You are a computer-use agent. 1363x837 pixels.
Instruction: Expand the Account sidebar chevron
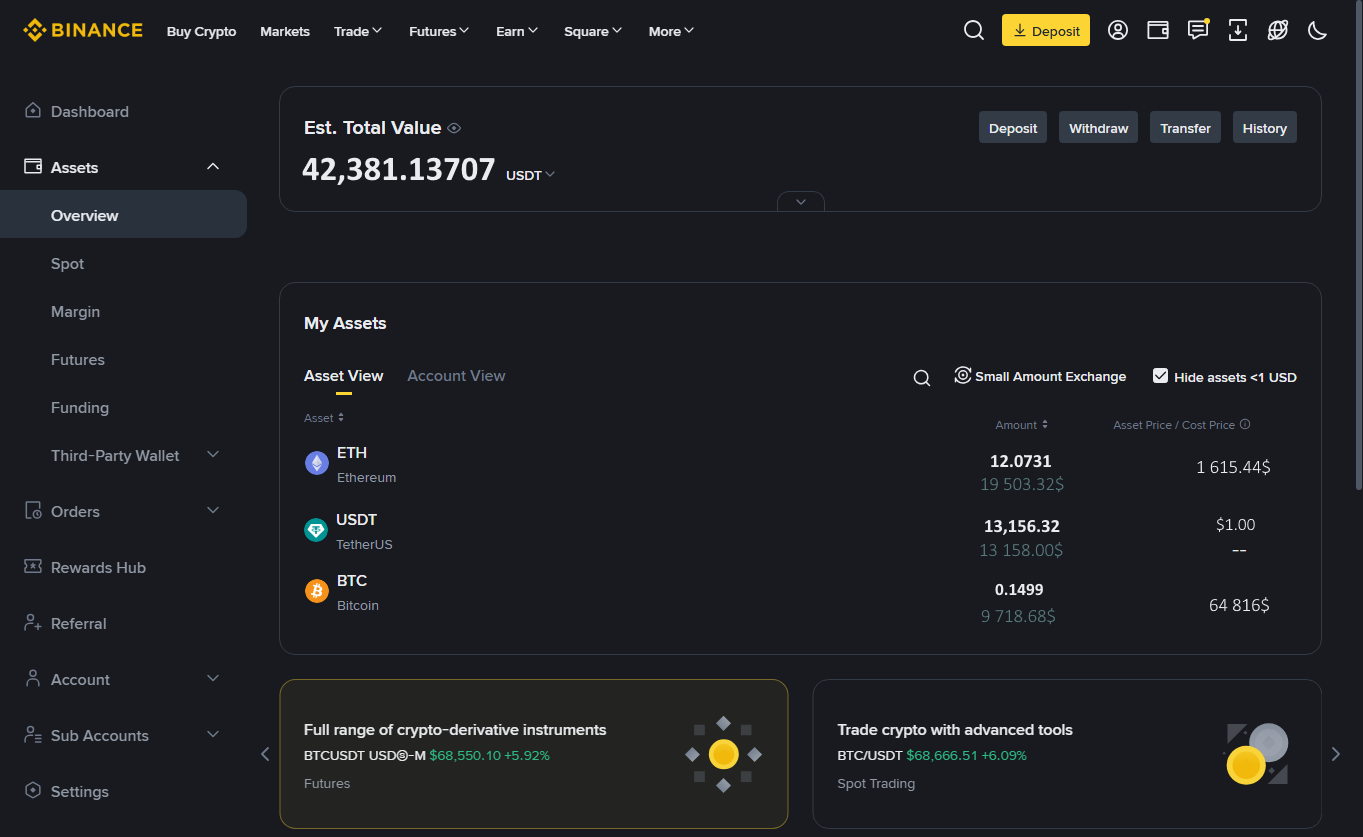coord(213,679)
